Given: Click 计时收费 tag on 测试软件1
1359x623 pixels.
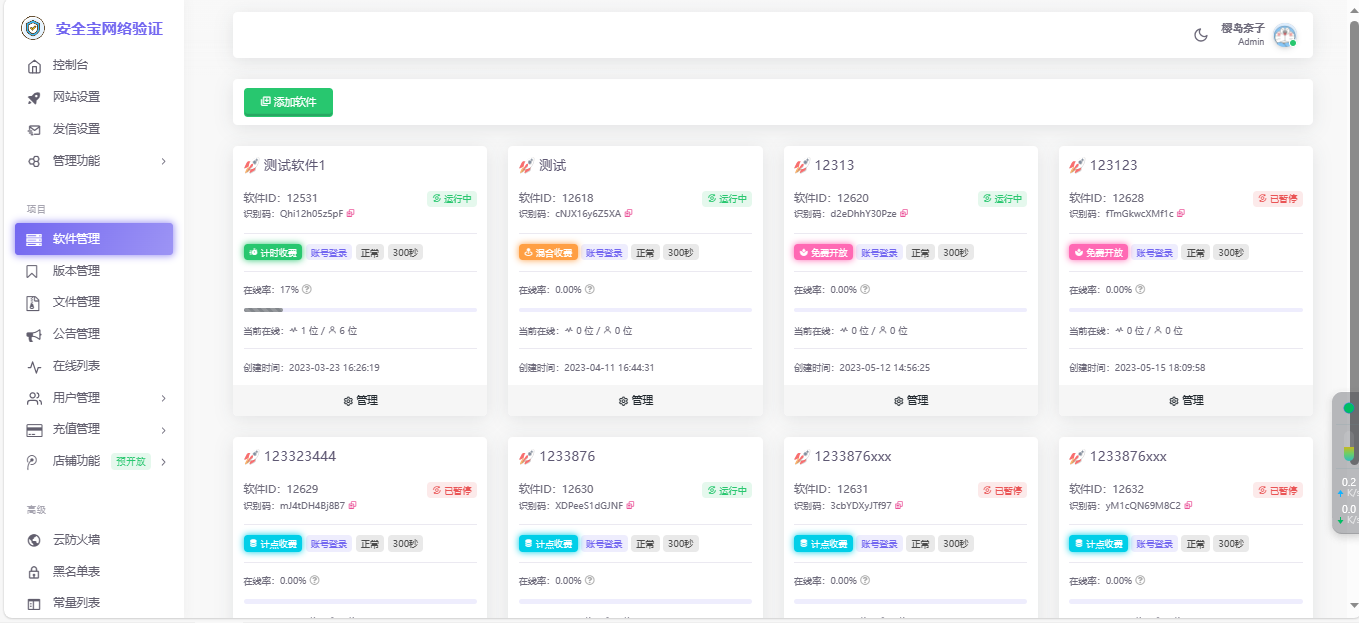Looking at the screenshot, I should click(273, 253).
